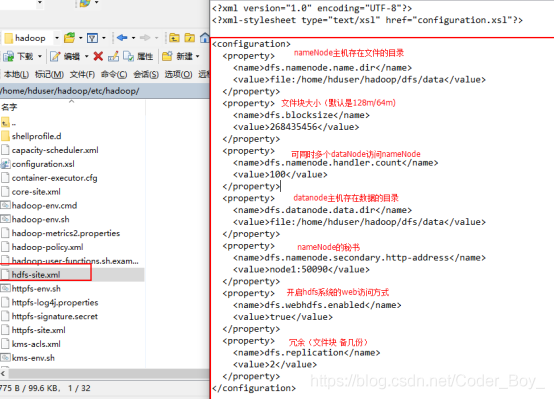Open 属性 properties for selected file

(x=138, y=56)
